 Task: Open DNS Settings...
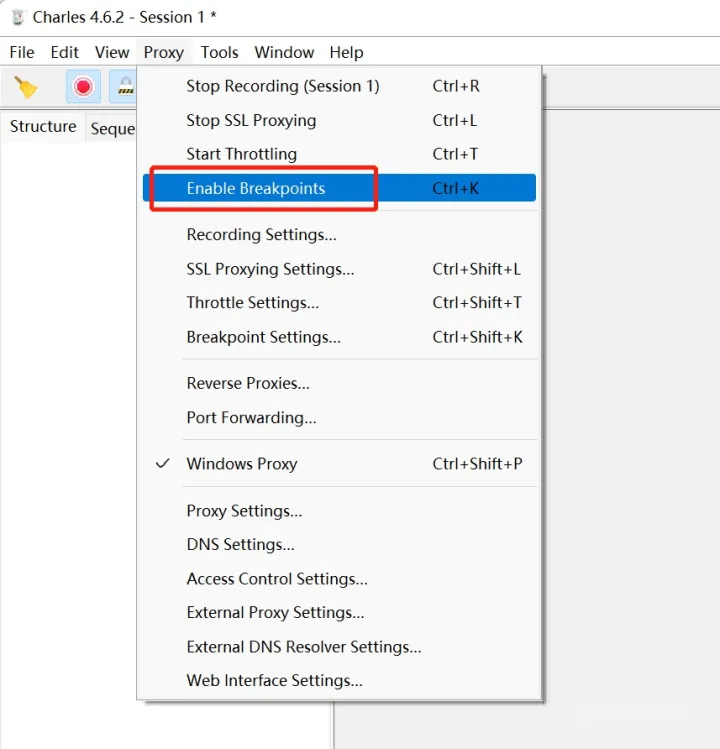[x=339, y=545]
